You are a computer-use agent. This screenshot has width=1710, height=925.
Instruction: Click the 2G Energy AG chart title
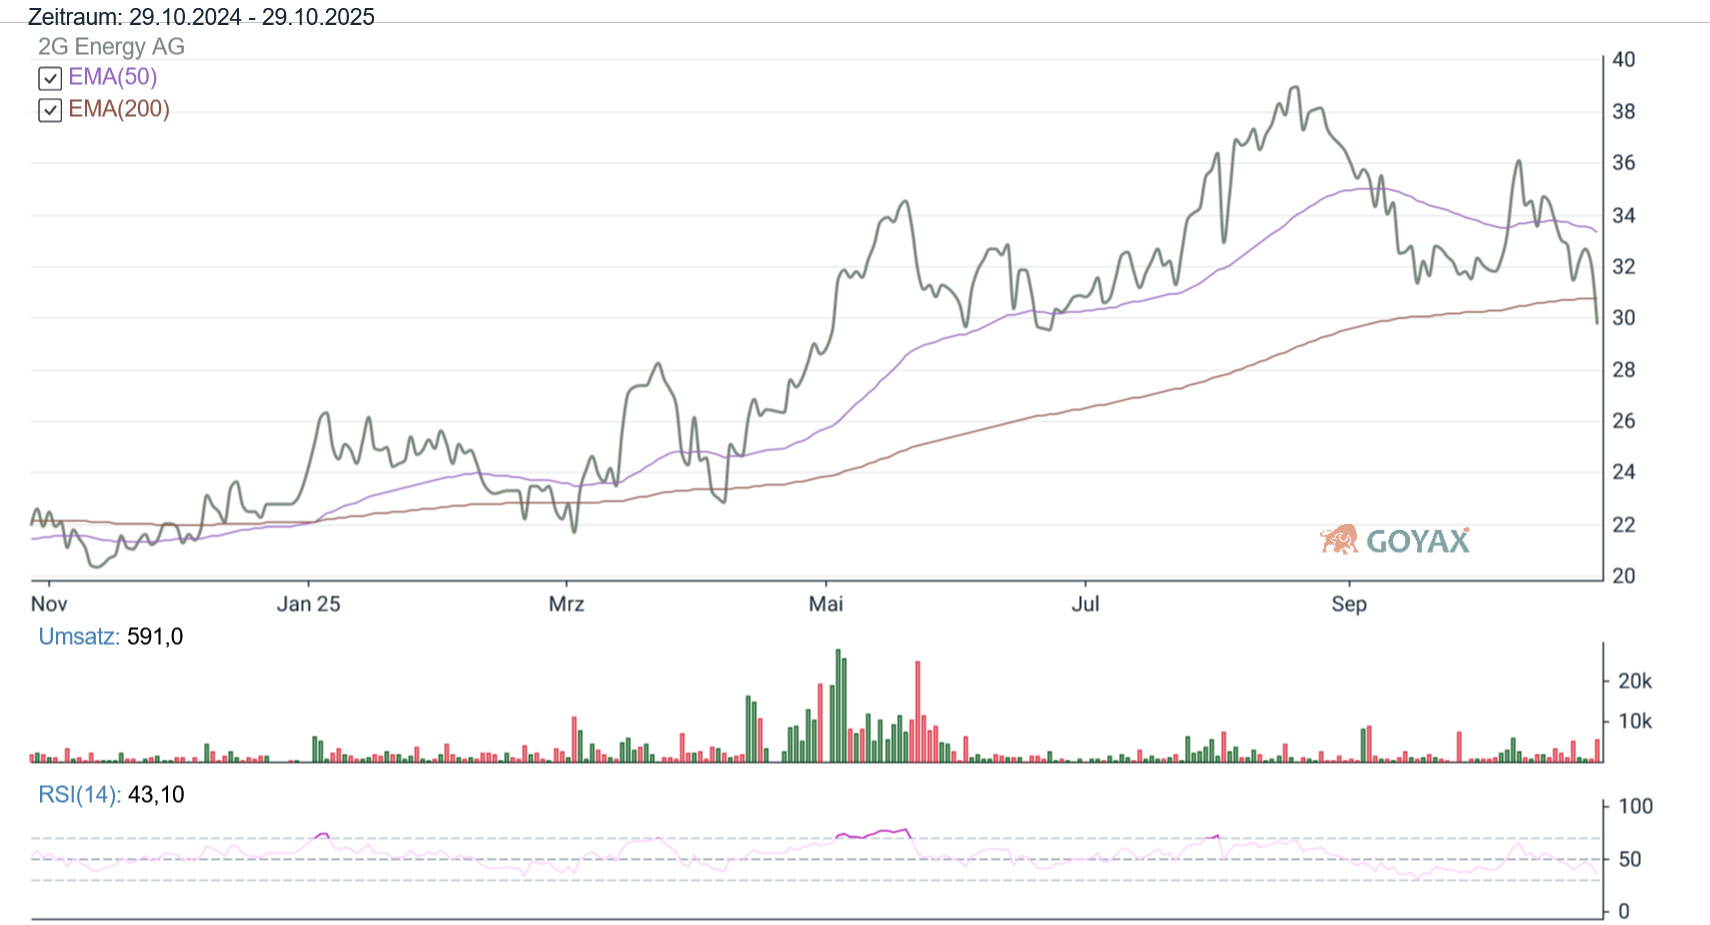point(111,46)
